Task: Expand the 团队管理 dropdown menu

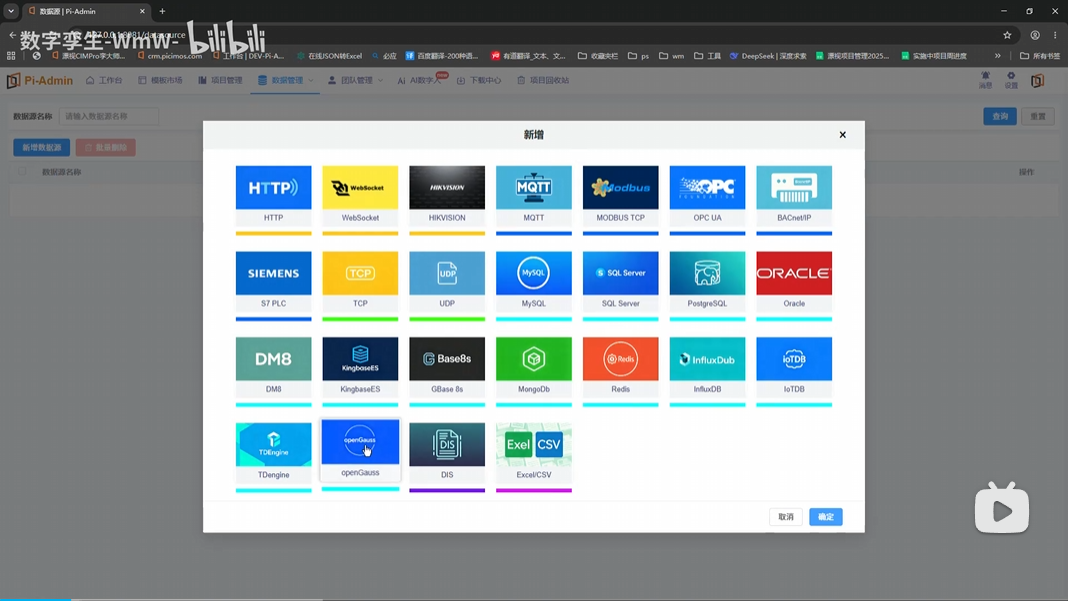Action: tap(355, 80)
